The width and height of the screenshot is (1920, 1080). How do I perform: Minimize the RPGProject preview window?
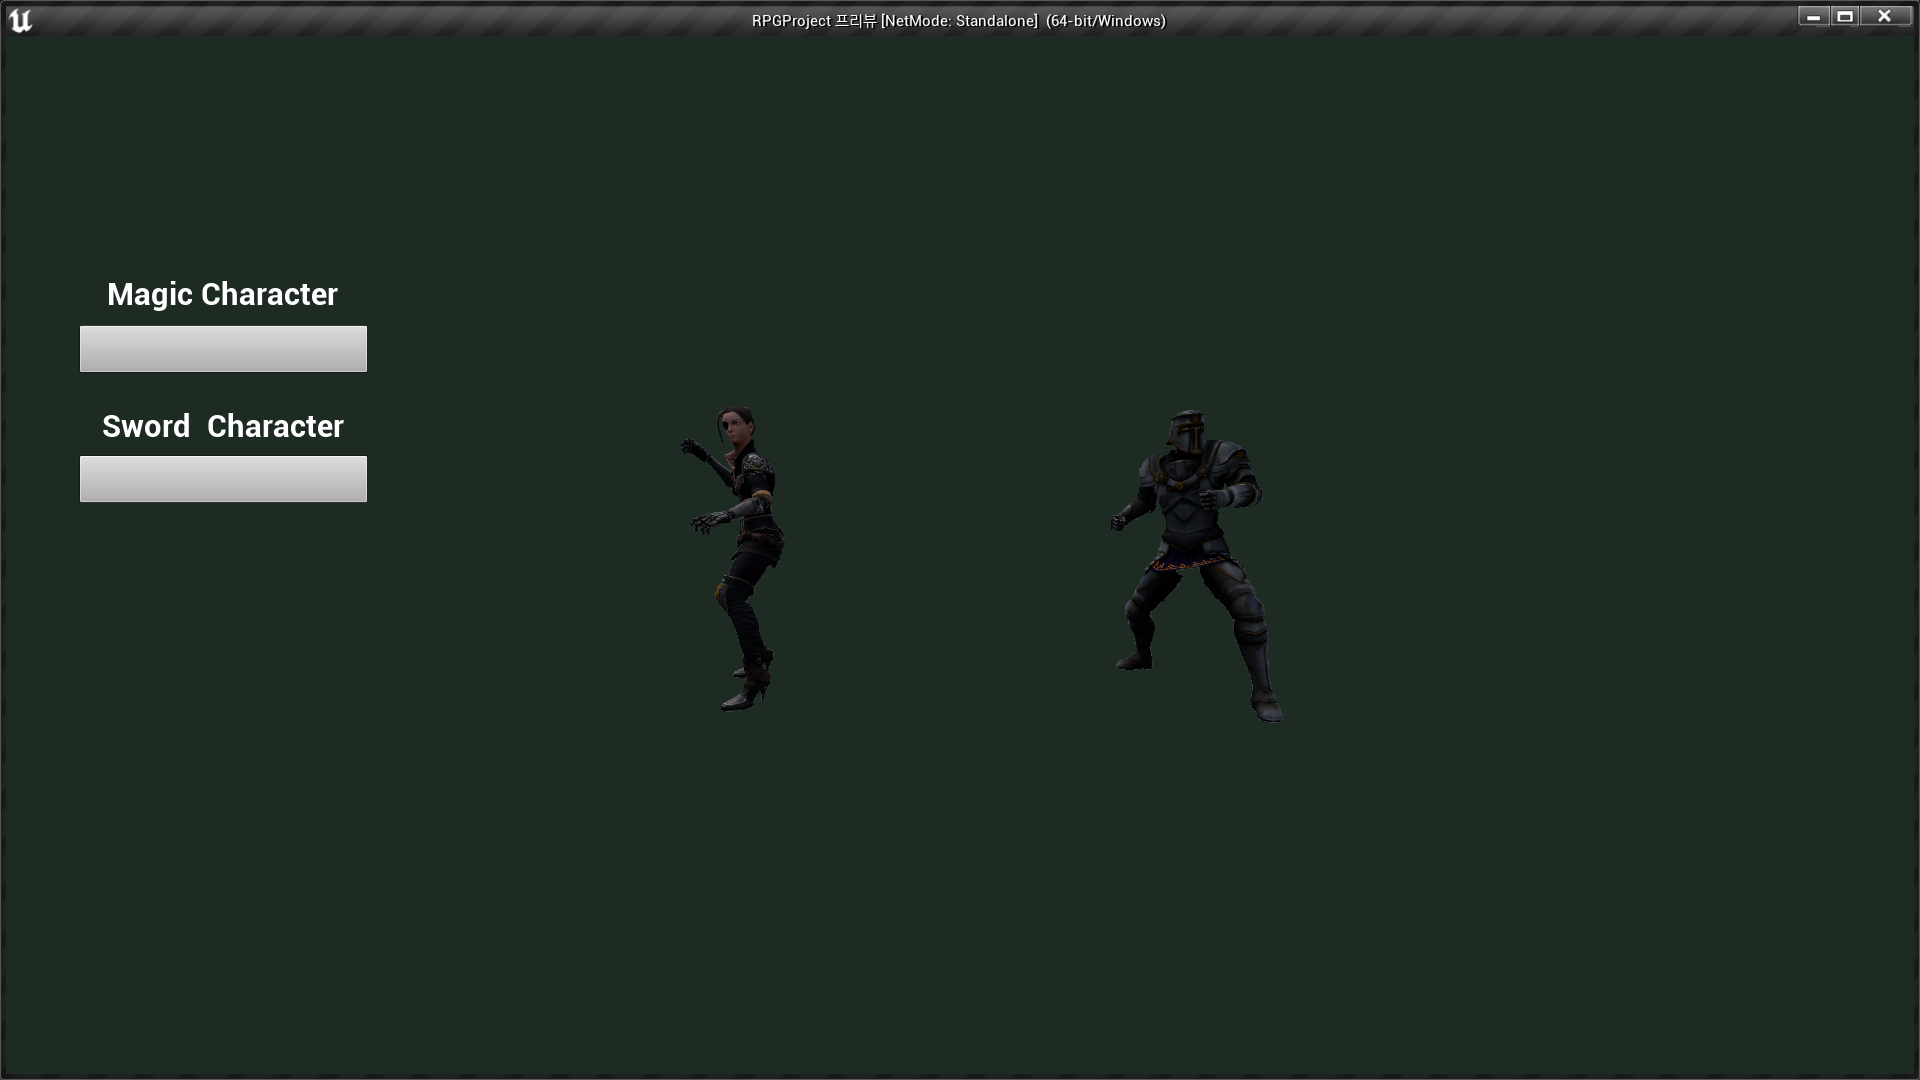pyautogui.click(x=1813, y=16)
